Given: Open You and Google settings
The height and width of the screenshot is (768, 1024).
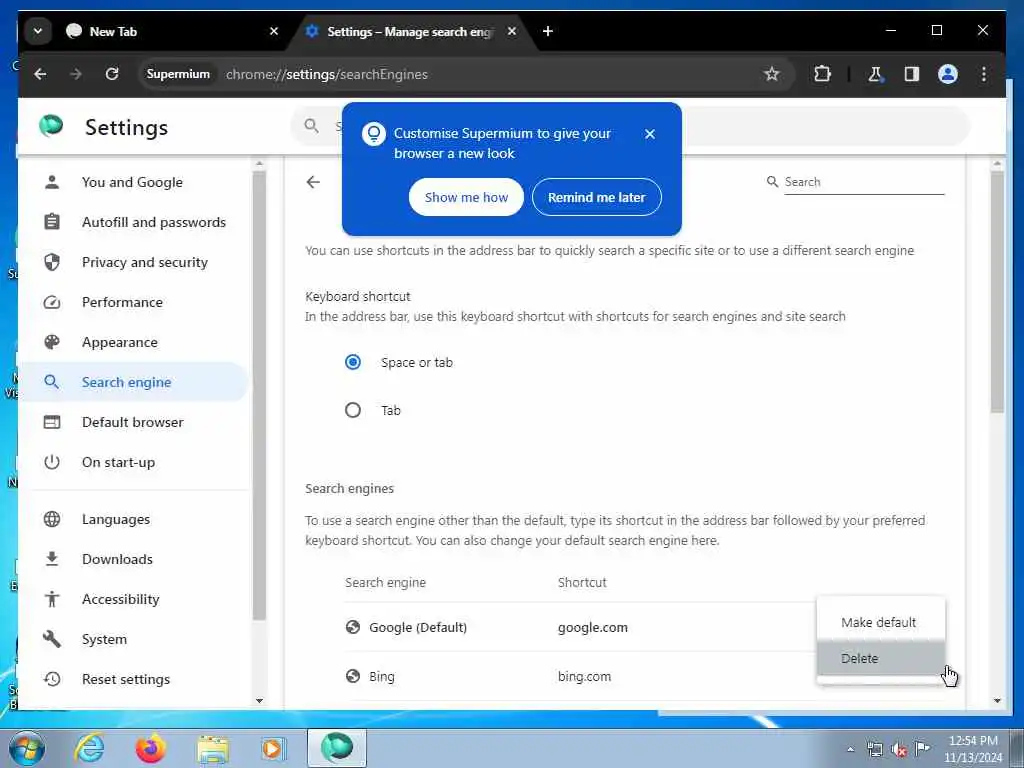Looking at the screenshot, I should point(134,182).
